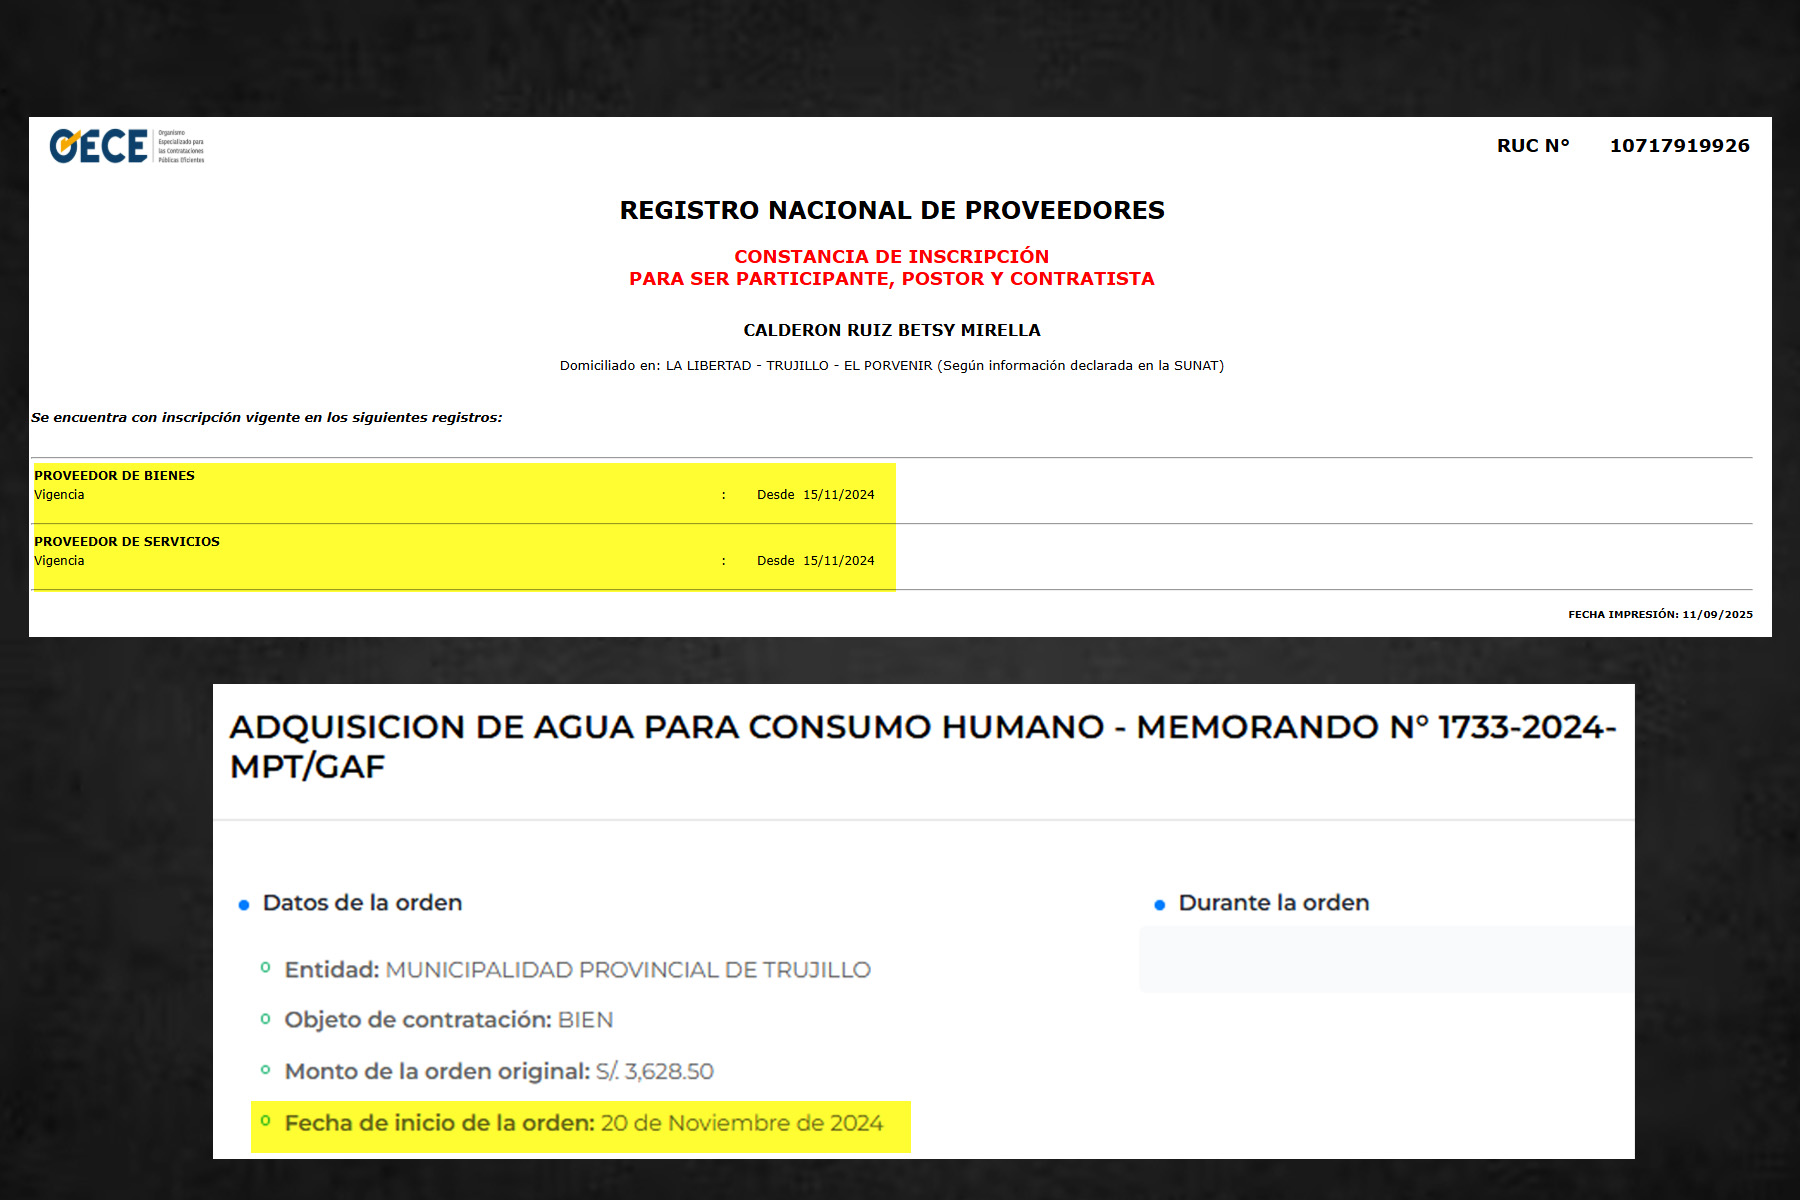Click green circle bullet before Monto de la orden
This screenshot has width=1800, height=1200.
click(265, 1070)
